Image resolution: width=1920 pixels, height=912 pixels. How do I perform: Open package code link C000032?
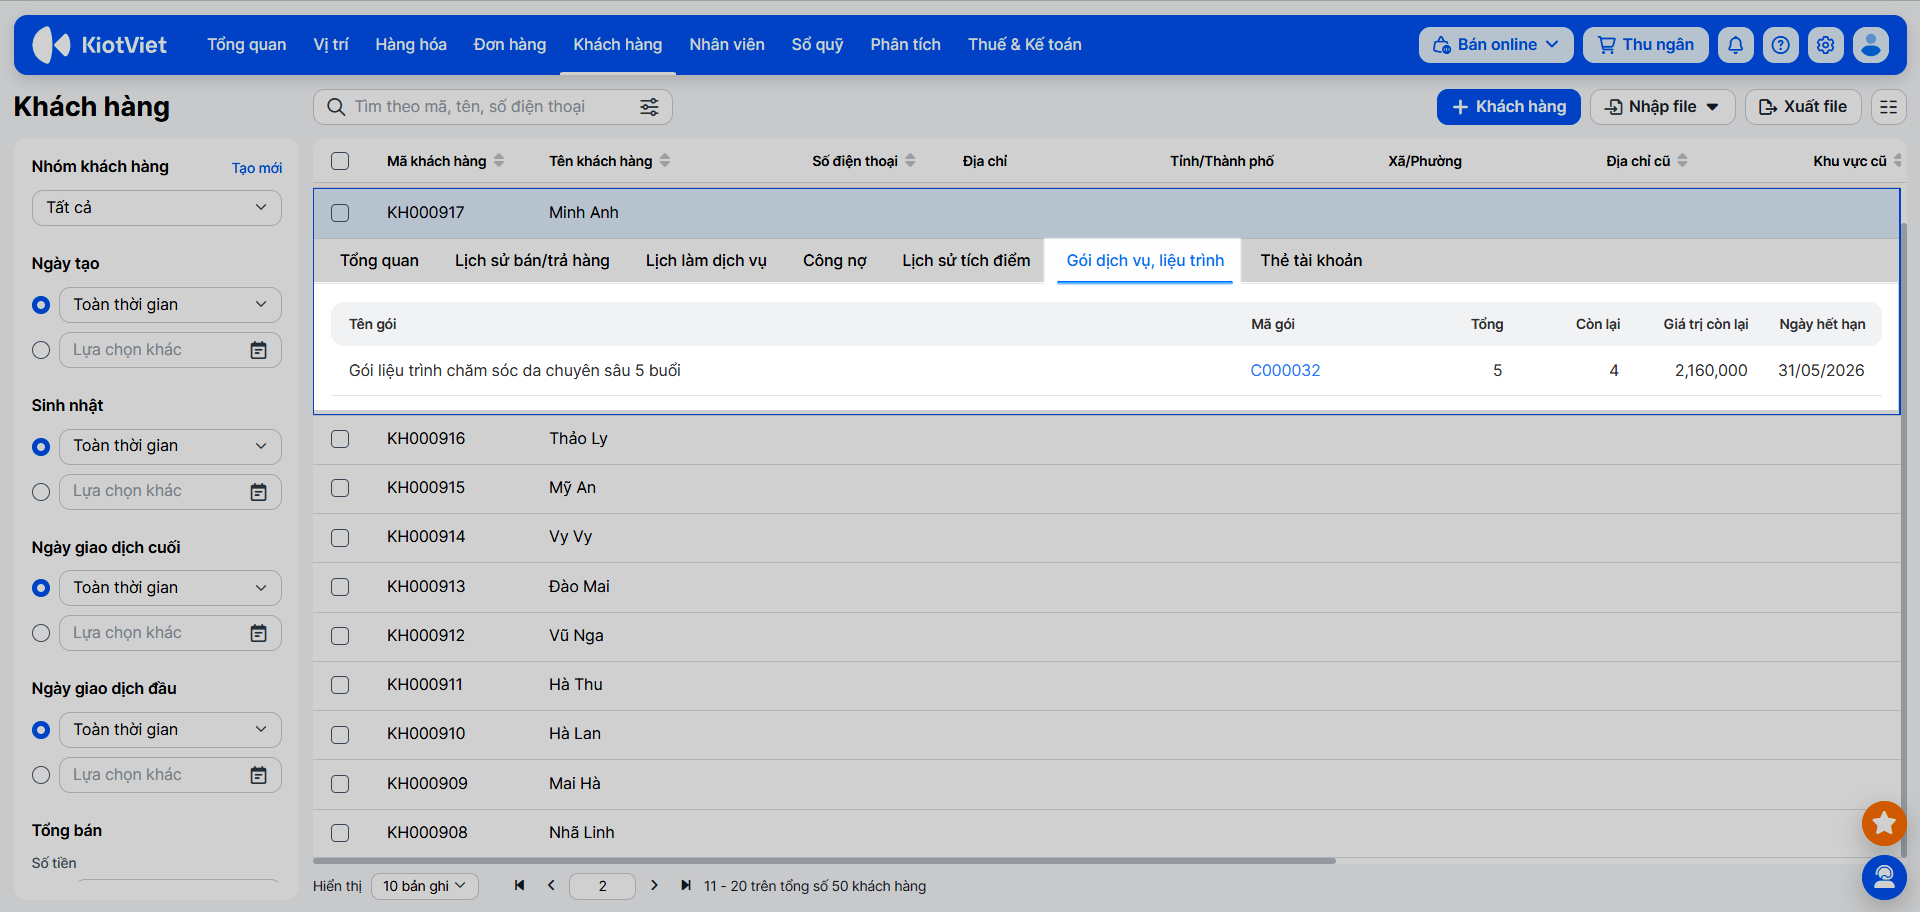click(1285, 371)
